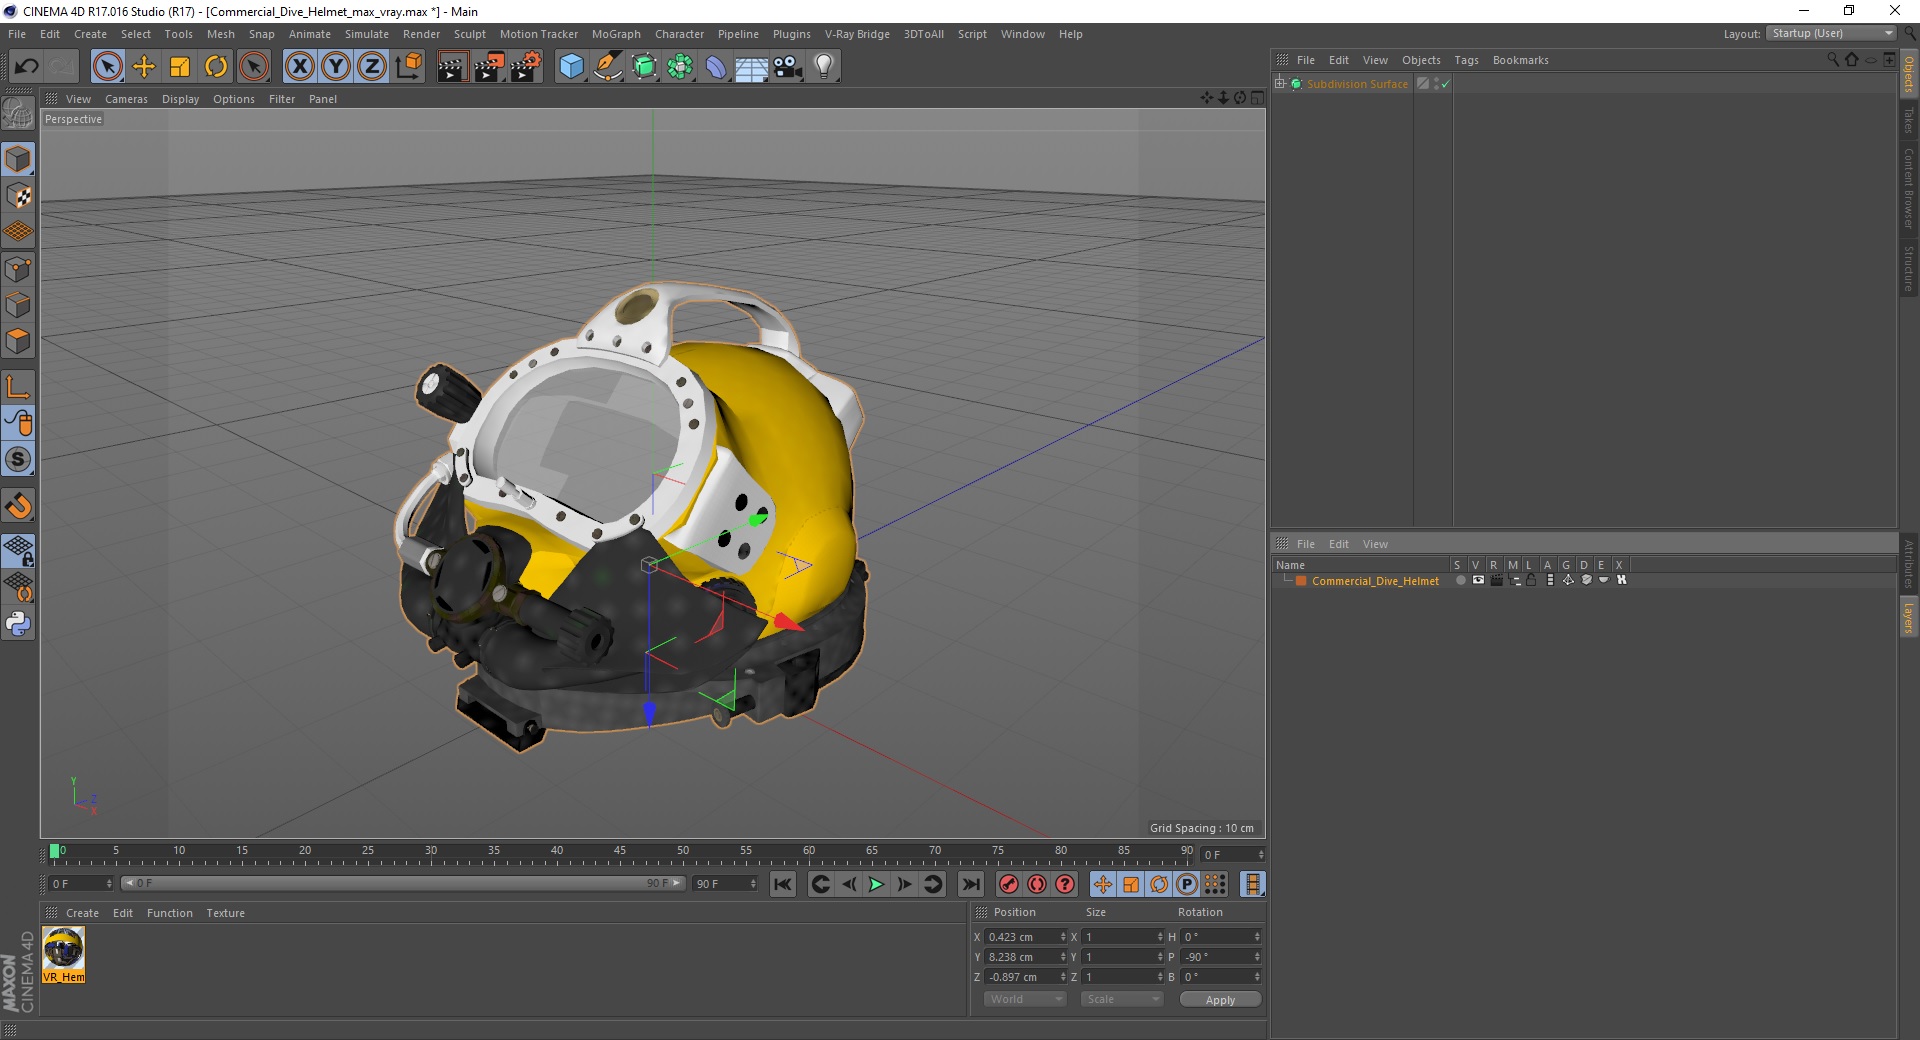Click the timeline at frame 45
The width and height of the screenshot is (1920, 1040).
pos(620,858)
